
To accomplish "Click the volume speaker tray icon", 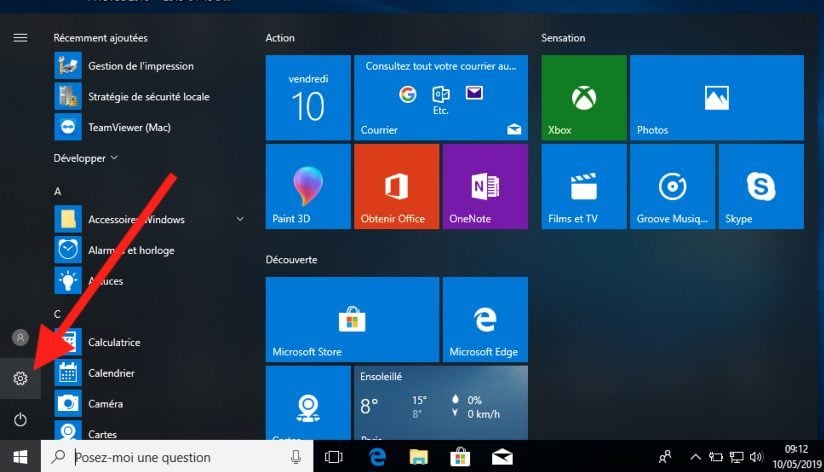I will click(x=756, y=457).
